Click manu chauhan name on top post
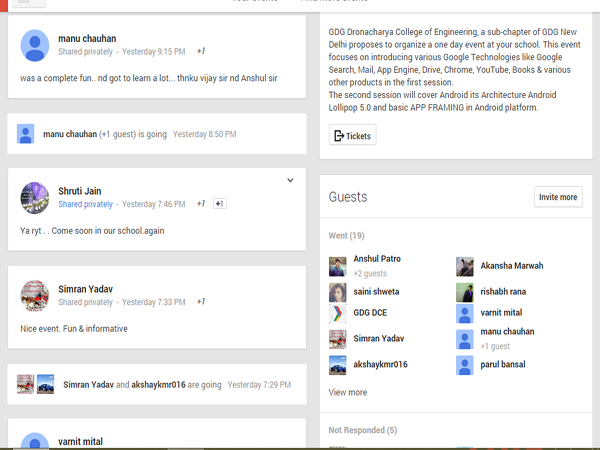The width and height of the screenshot is (600, 450). tap(87, 39)
